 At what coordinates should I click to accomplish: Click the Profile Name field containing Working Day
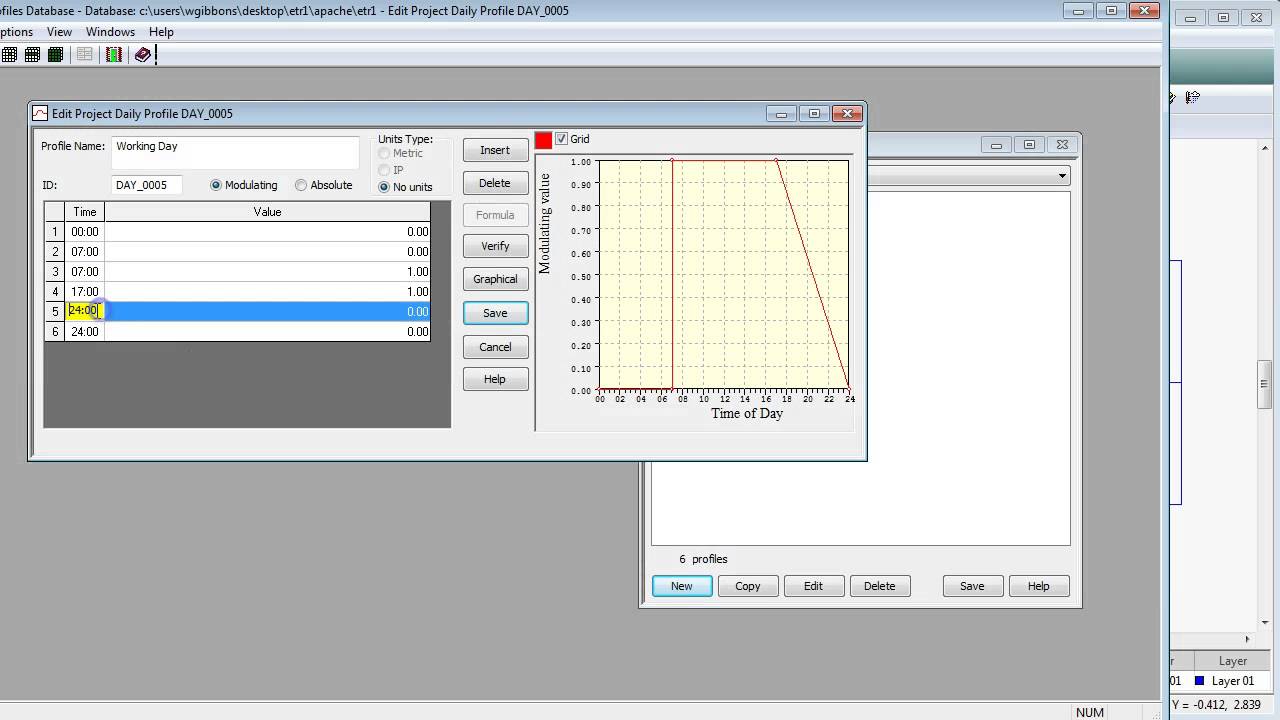(235, 152)
